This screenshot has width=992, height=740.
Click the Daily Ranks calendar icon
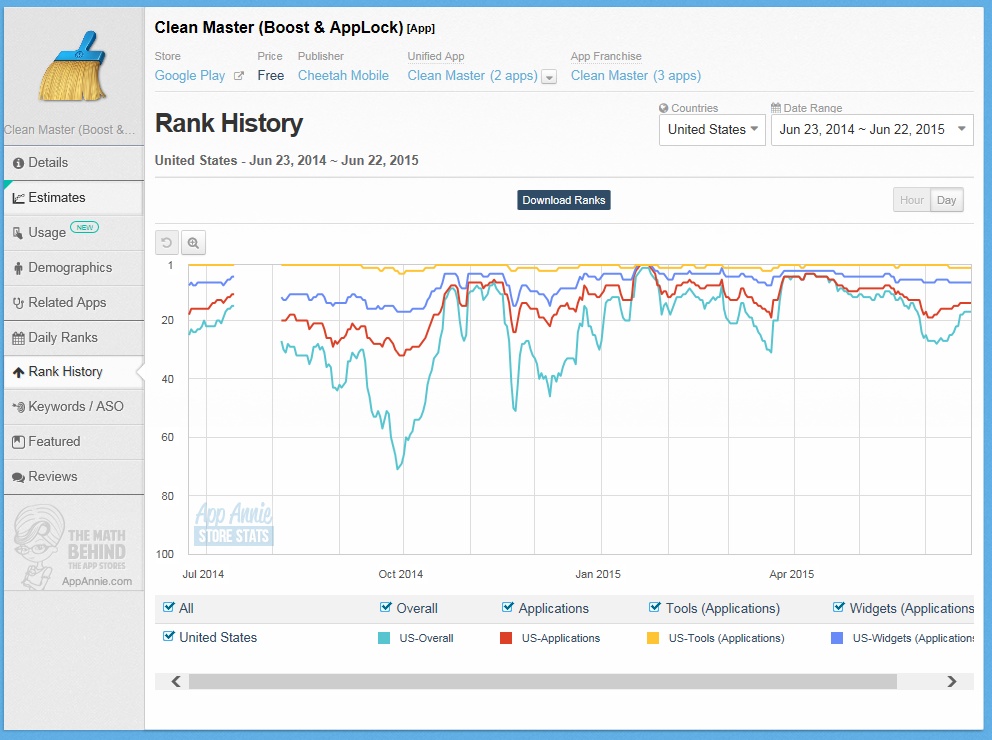(18, 338)
